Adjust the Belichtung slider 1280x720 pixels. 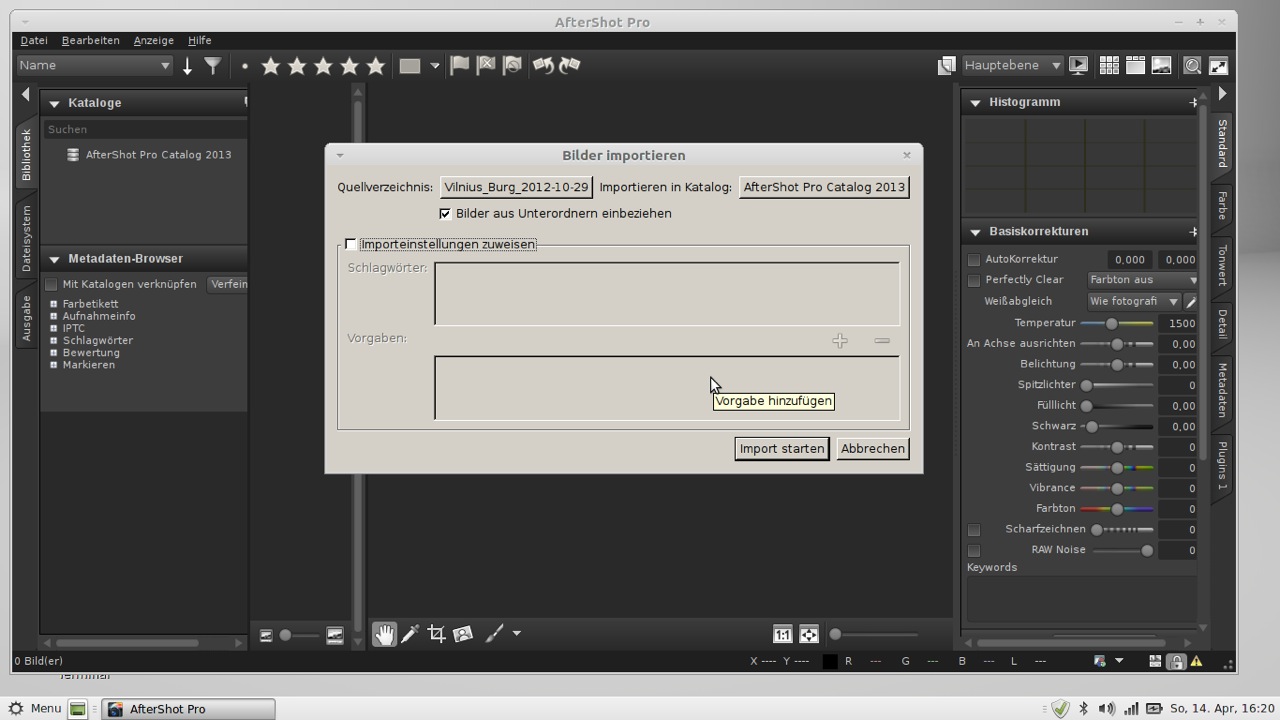[x=1117, y=364]
